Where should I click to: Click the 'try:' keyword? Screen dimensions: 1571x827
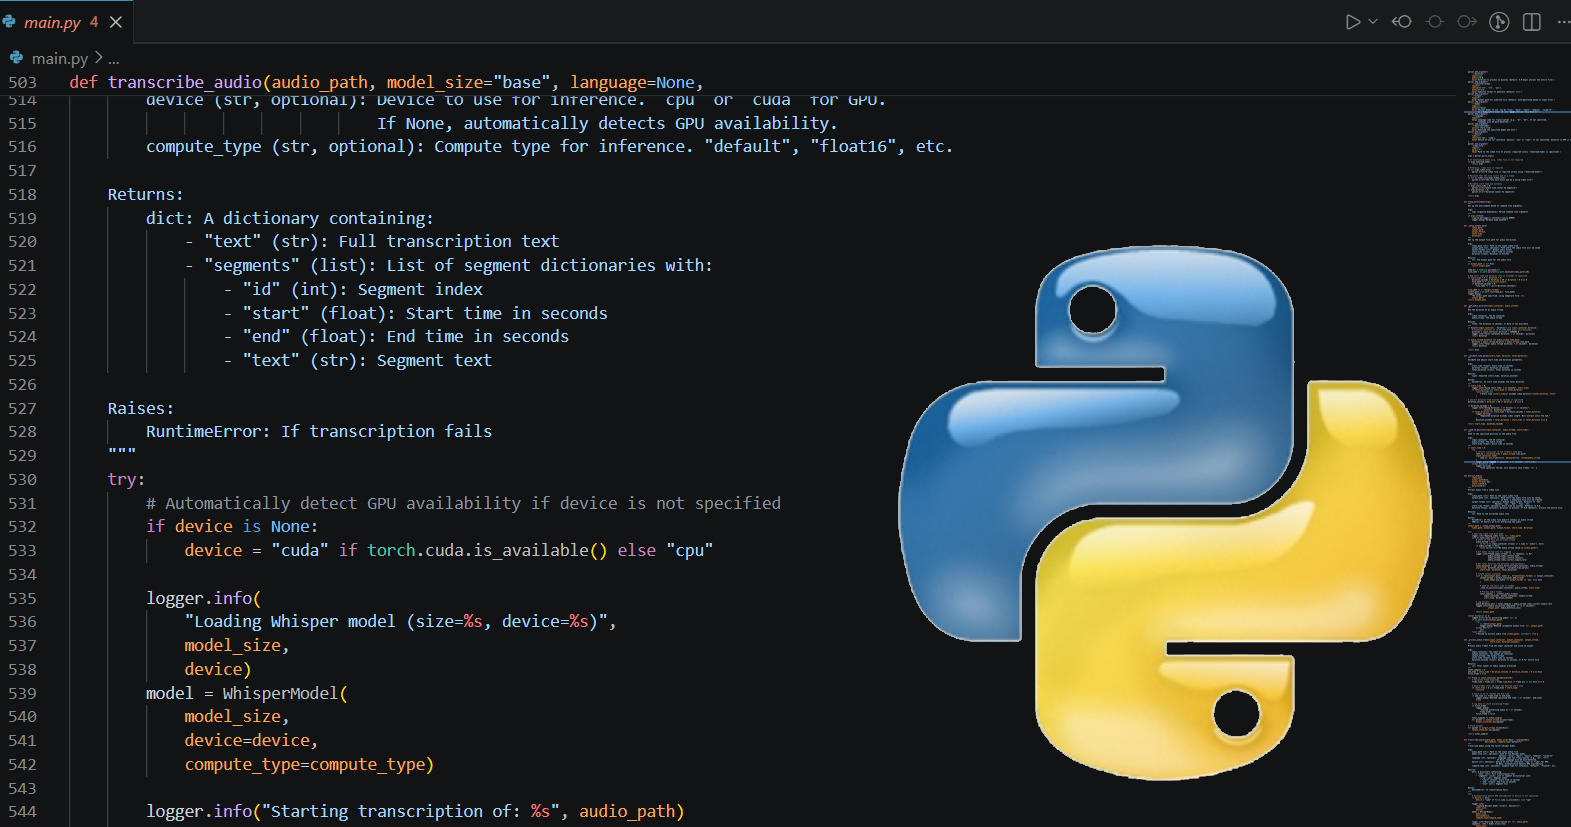point(126,480)
